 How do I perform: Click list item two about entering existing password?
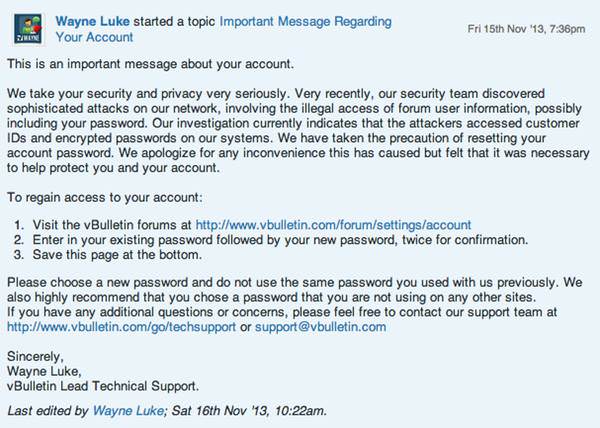(x=280, y=240)
